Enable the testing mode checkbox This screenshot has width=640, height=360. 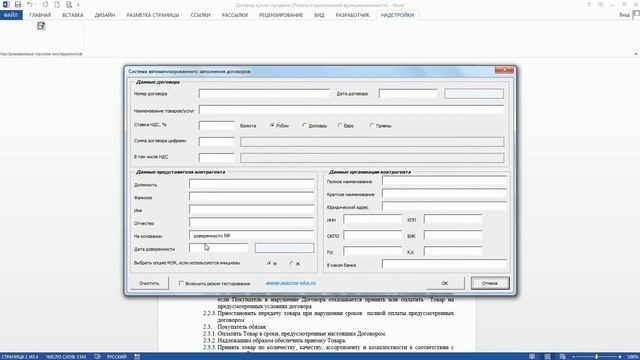181,283
